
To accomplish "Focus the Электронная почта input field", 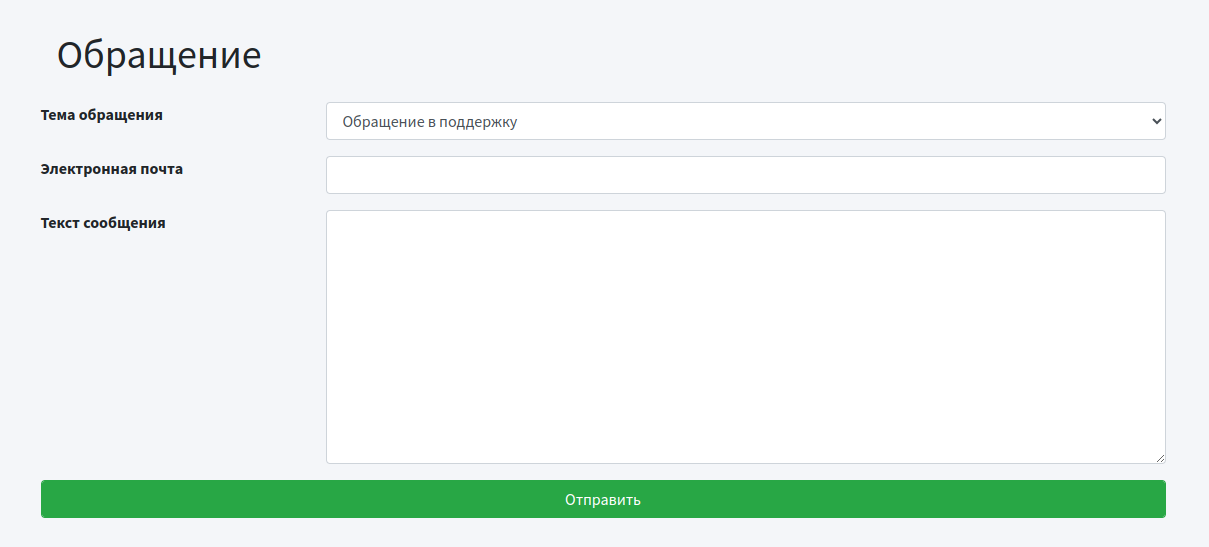I will coord(745,175).
